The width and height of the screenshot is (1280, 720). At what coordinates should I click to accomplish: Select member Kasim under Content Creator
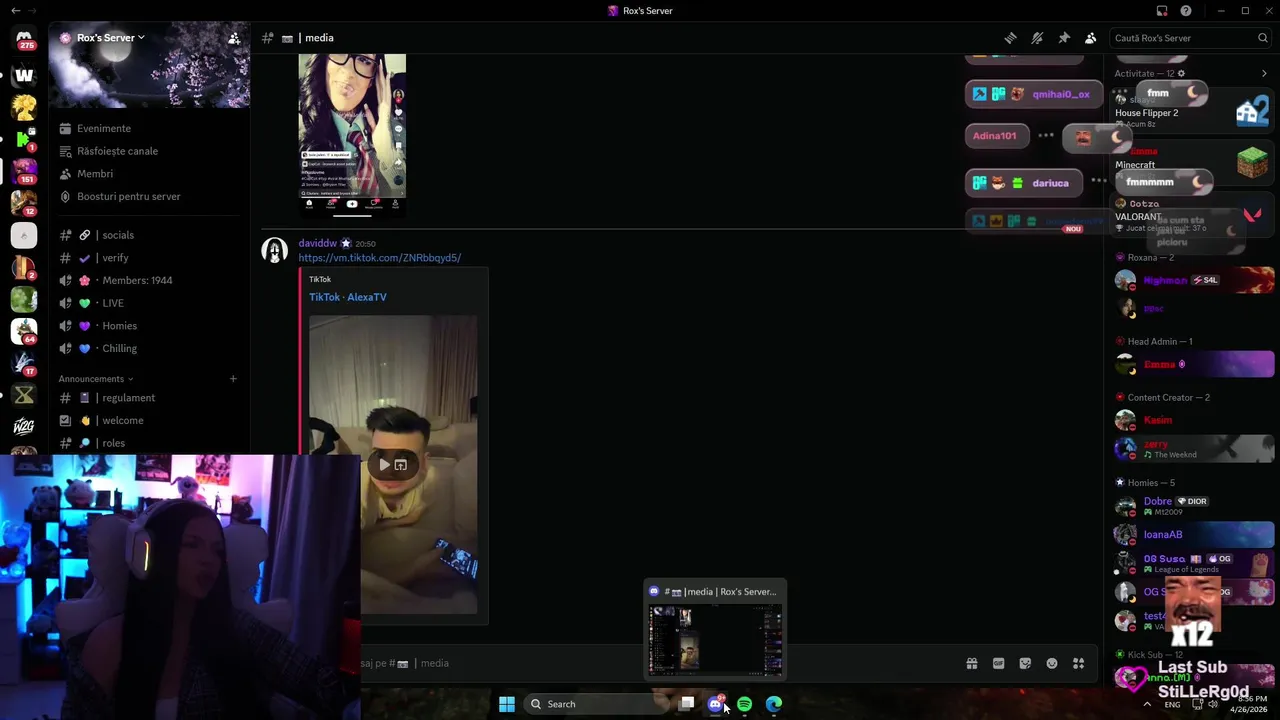tap(1194, 420)
